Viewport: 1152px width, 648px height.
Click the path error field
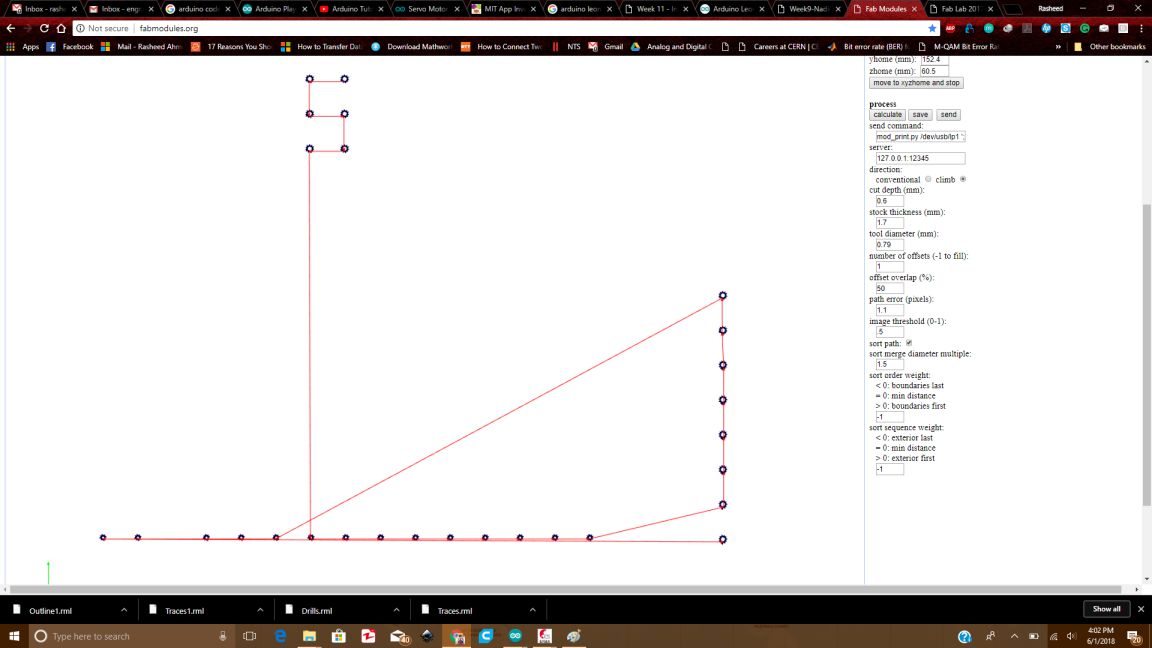click(x=889, y=310)
